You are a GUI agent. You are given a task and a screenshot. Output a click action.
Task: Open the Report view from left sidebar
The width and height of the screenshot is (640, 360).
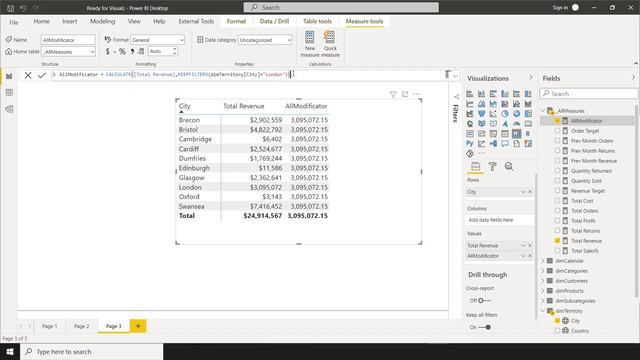coord(9,76)
